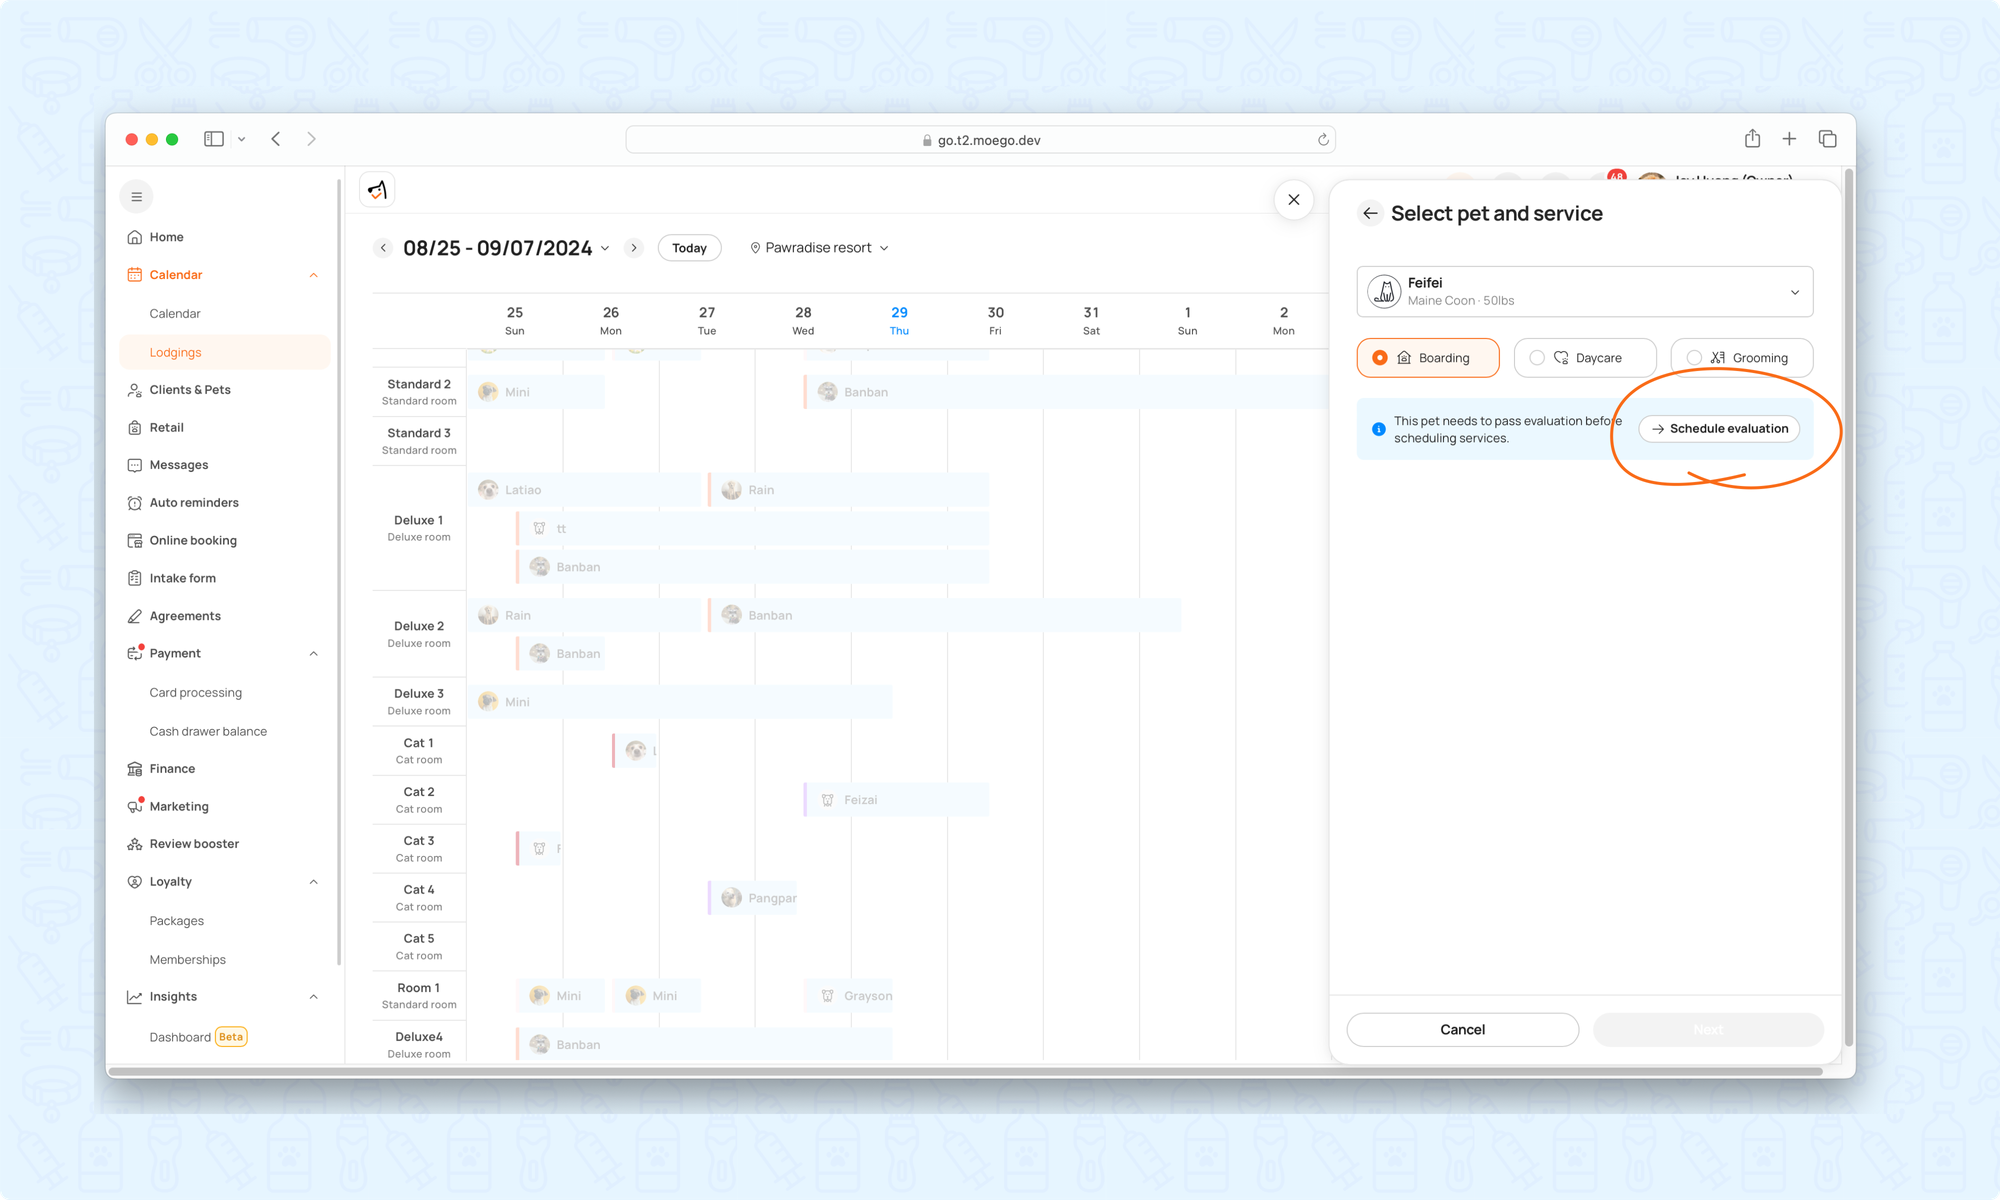This screenshot has width=2000, height=1200.
Task: Open the Feifei pet selector dropdown
Action: click(1584, 291)
